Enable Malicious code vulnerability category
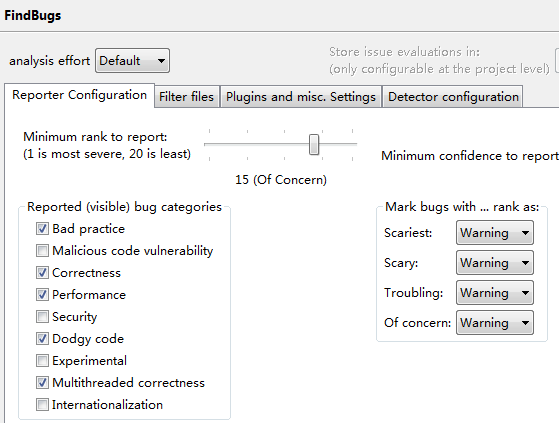This screenshot has height=423, width=559. tap(42, 251)
